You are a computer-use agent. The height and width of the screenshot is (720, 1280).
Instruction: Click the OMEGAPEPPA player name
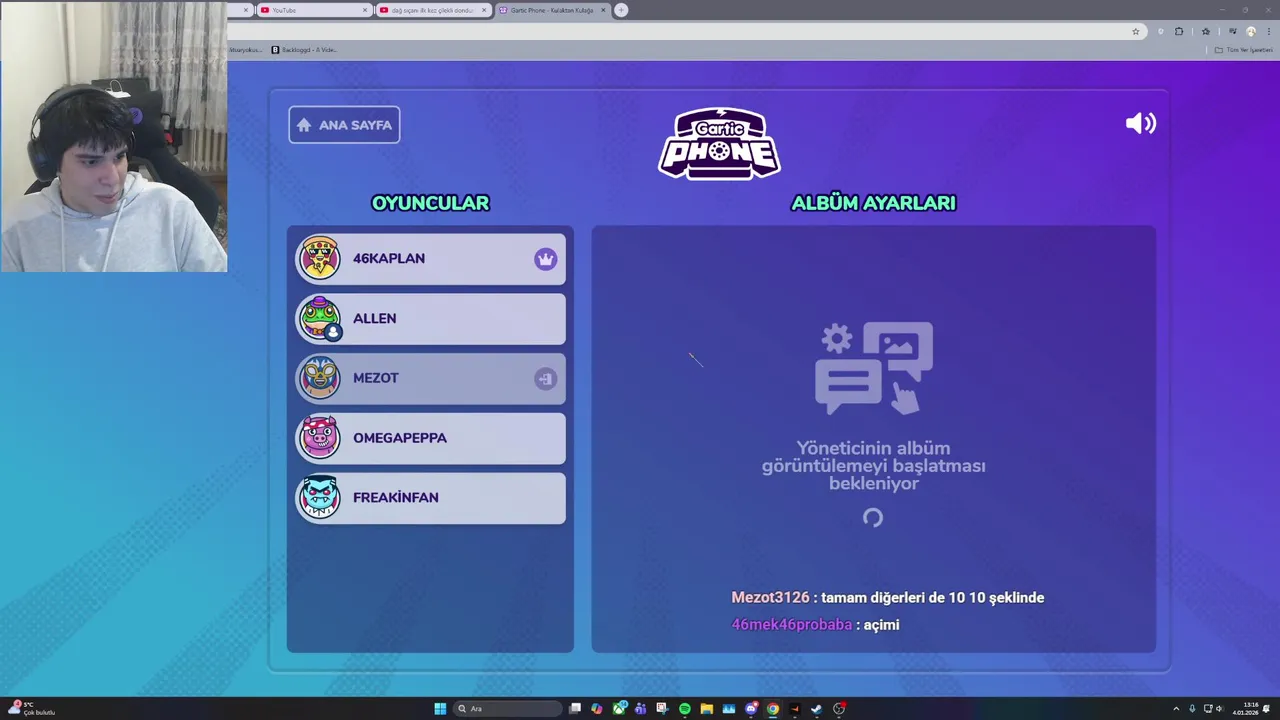400,438
